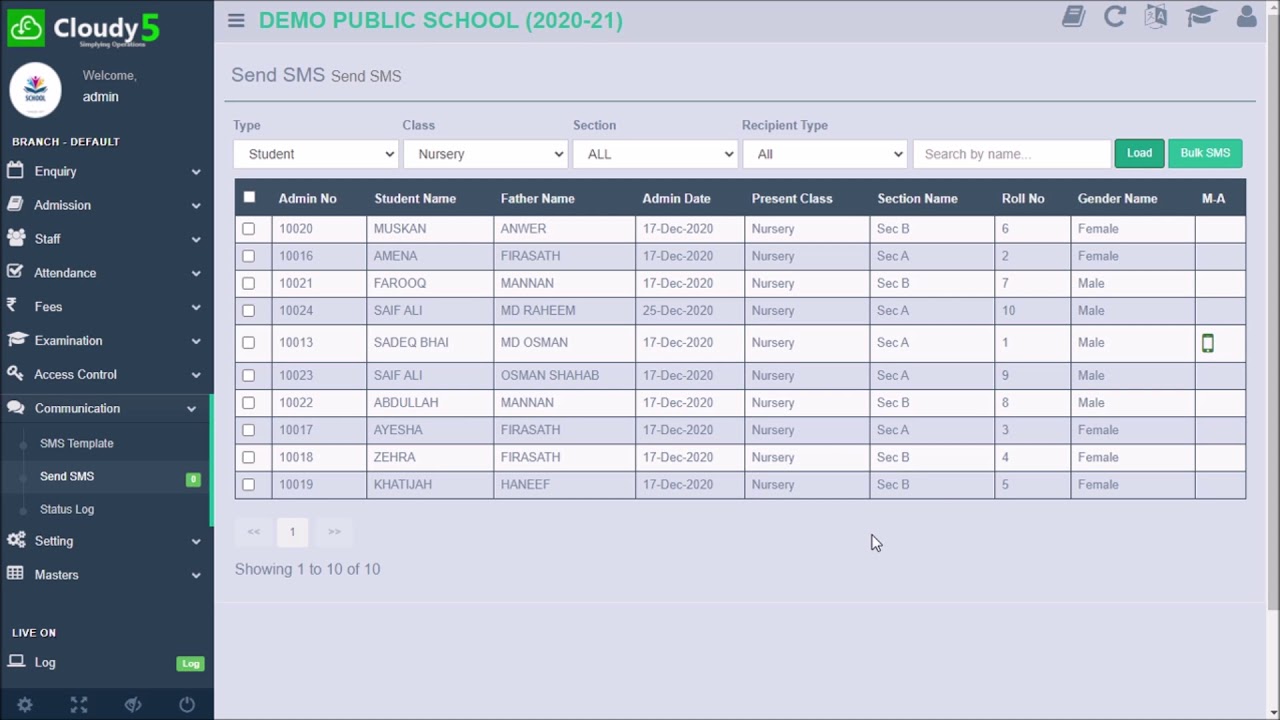Screen dimensions: 1280x720
Task: Click the green Log badge
Action: (x=190, y=663)
